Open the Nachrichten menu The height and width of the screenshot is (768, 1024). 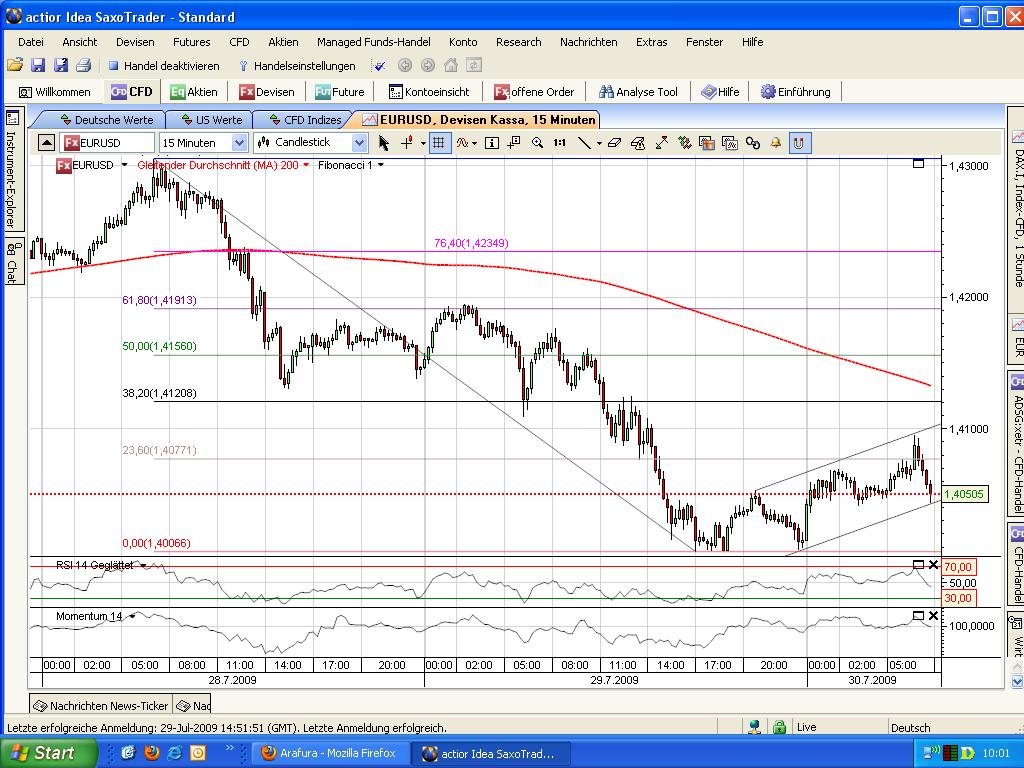click(x=589, y=42)
